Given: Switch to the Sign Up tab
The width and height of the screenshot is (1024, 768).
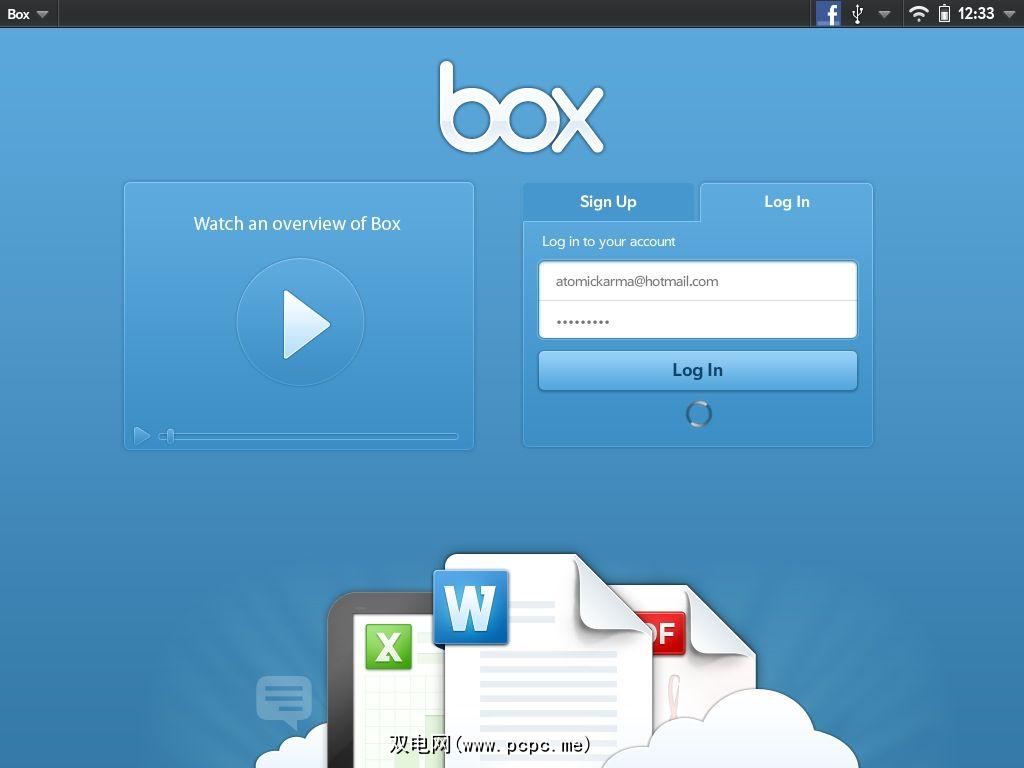Looking at the screenshot, I should (608, 202).
